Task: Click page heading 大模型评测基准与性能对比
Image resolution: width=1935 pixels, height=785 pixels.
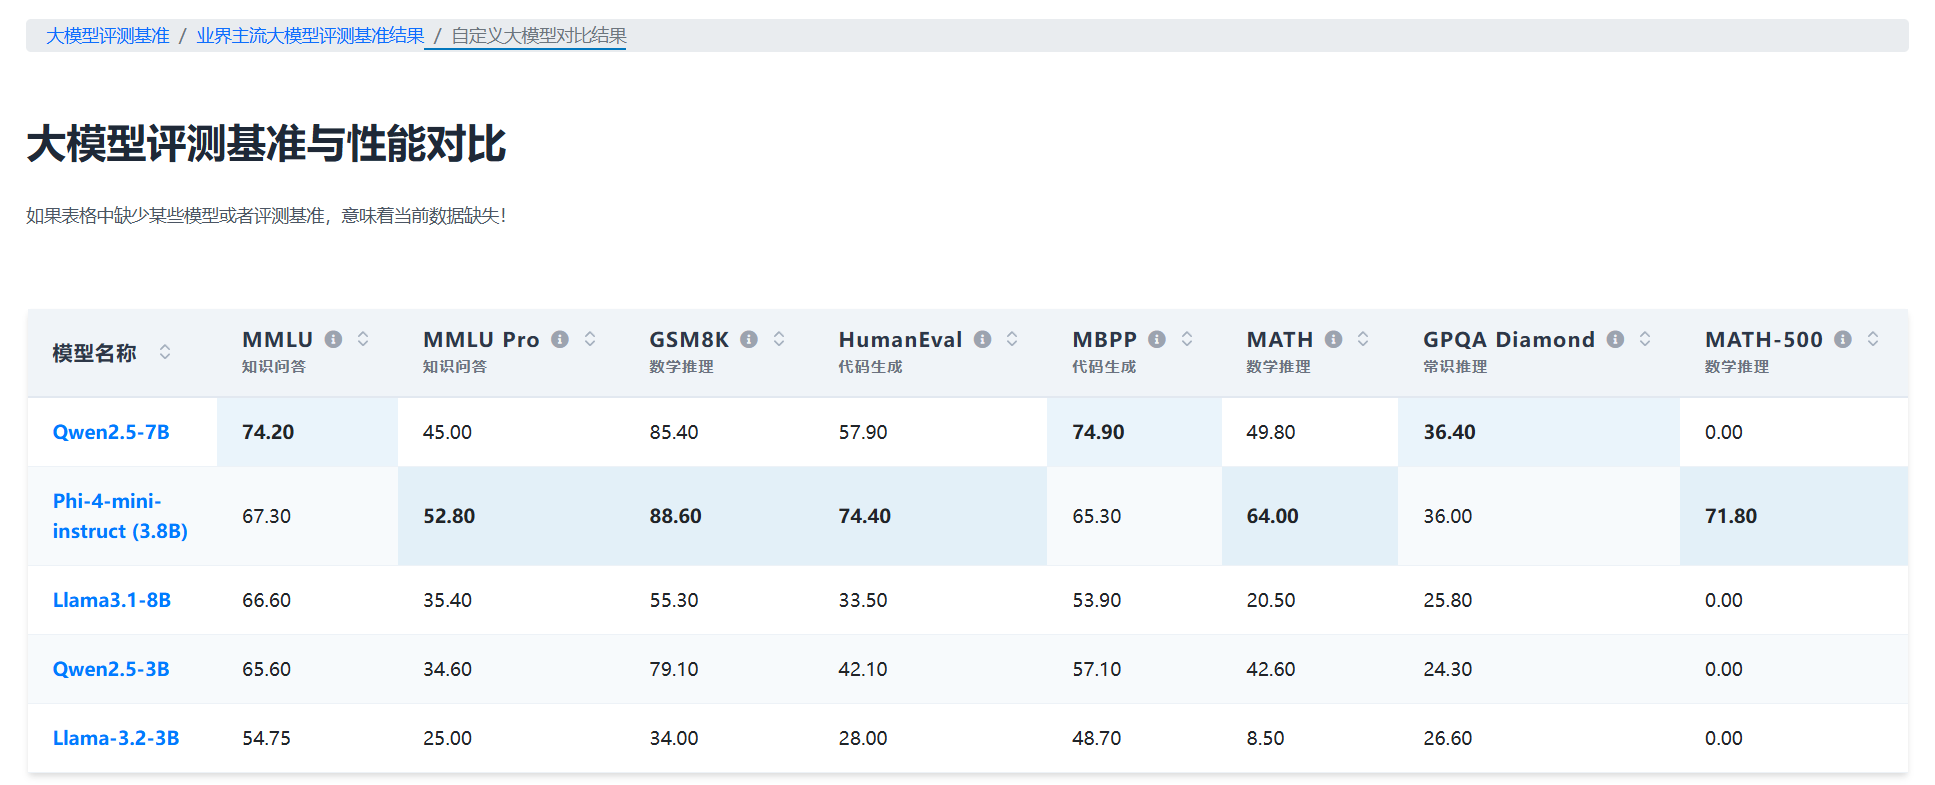Action: 266,144
